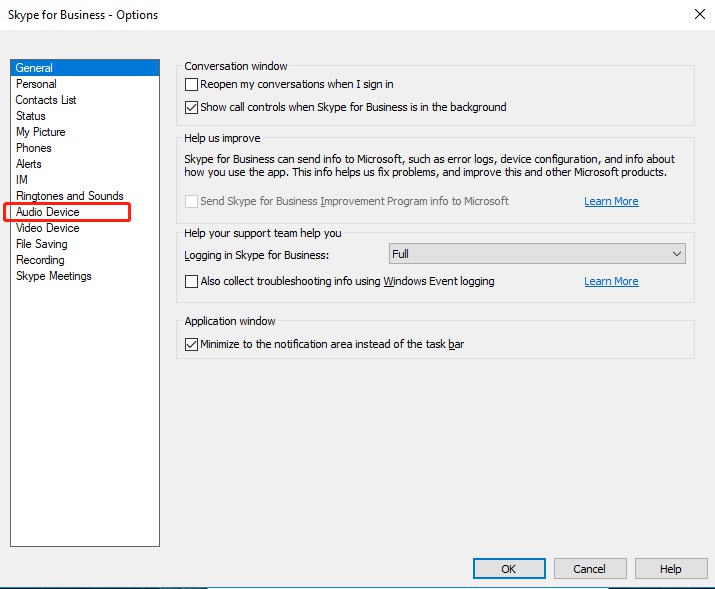715x589 pixels.
Task: Go to Contacts List settings
Action: coord(46,100)
